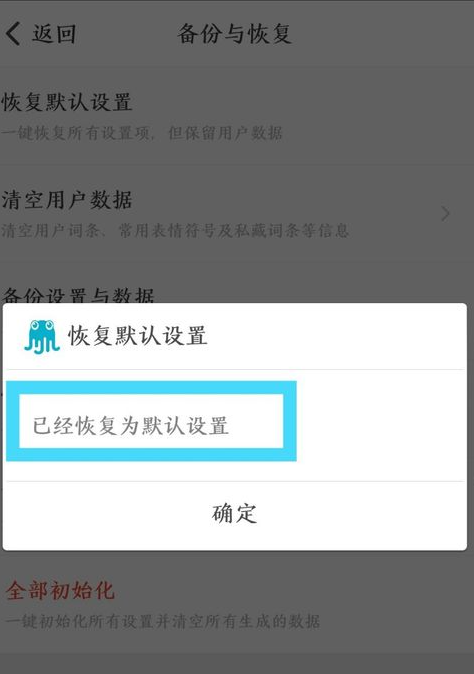Tap the divider line above the 确定 button
The width and height of the screenshot is (474, 674).
pyautogui.click(x=235, y=481)
